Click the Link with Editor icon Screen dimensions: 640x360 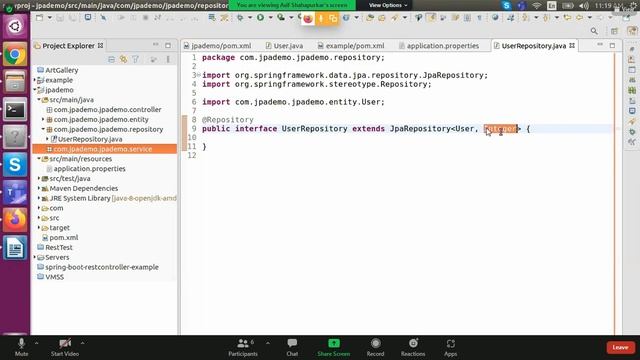click(x=123, y=60)
